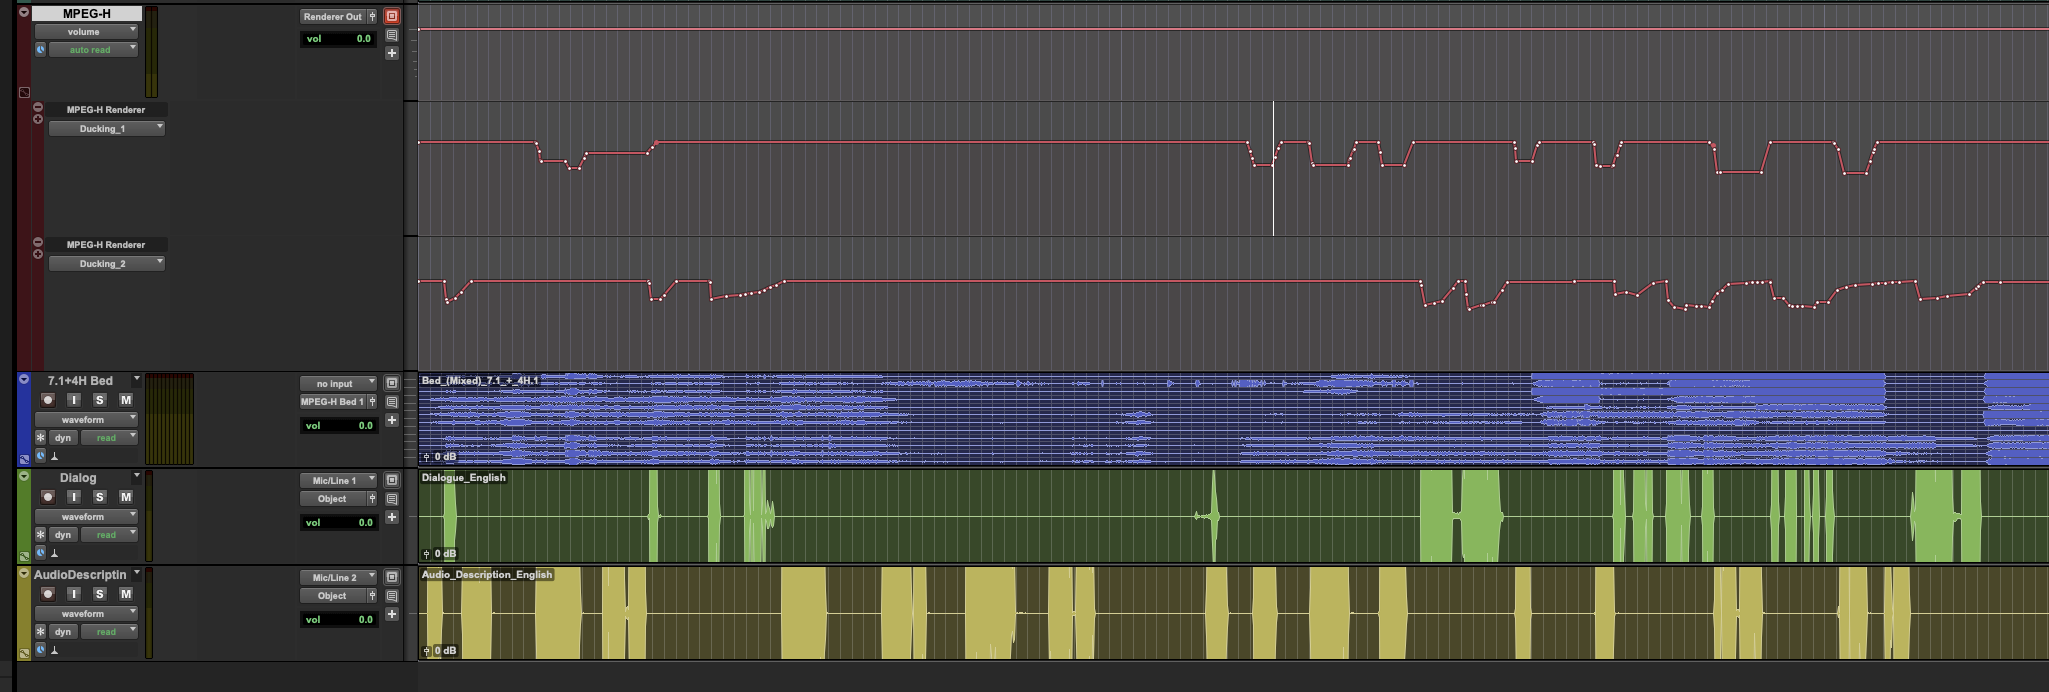Image resolution: width=2049 pixels, height=692 pixels.
Task: Click metronome icon on 7.1+4H Bed track
Action: [54, 456]
